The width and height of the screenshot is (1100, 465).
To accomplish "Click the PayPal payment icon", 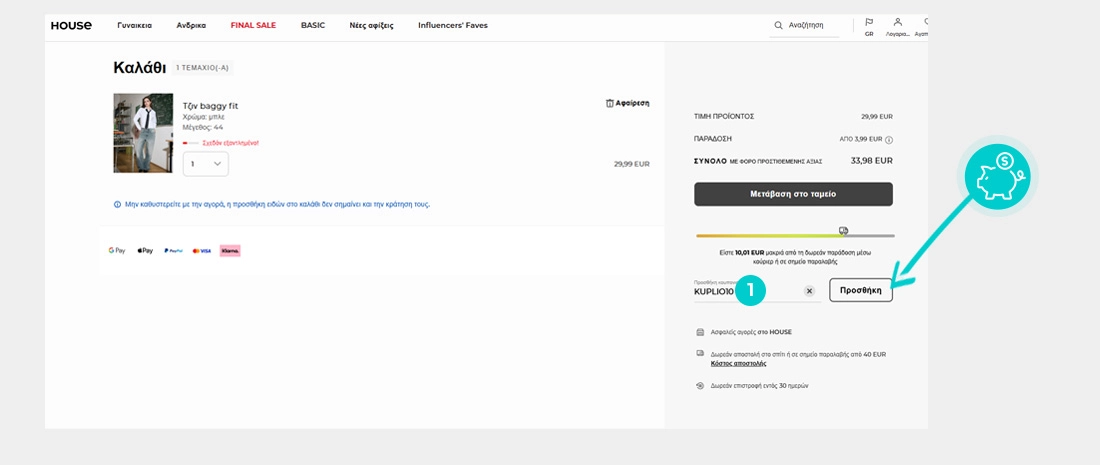I will pyautogui.click(x=173, y=251).
